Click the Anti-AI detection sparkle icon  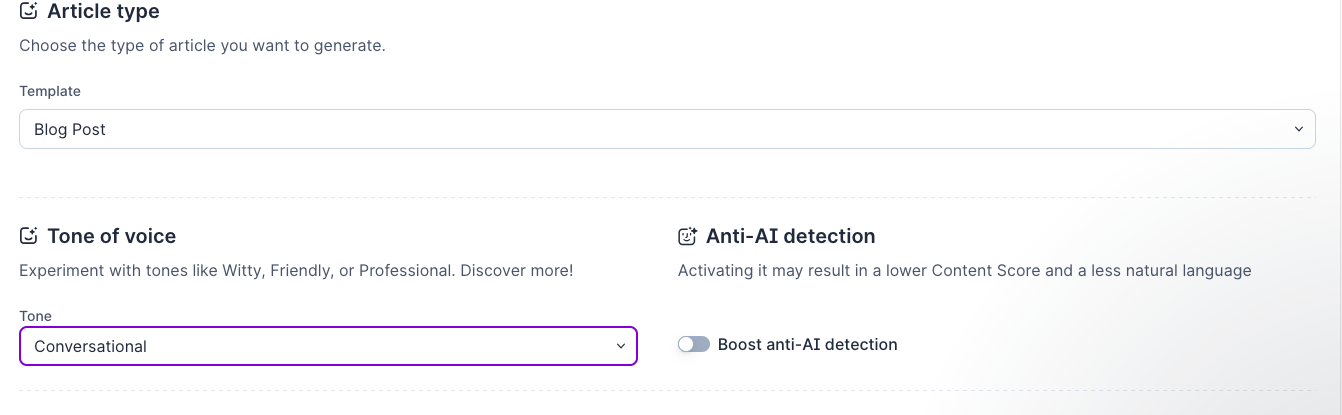click(687, 236)
